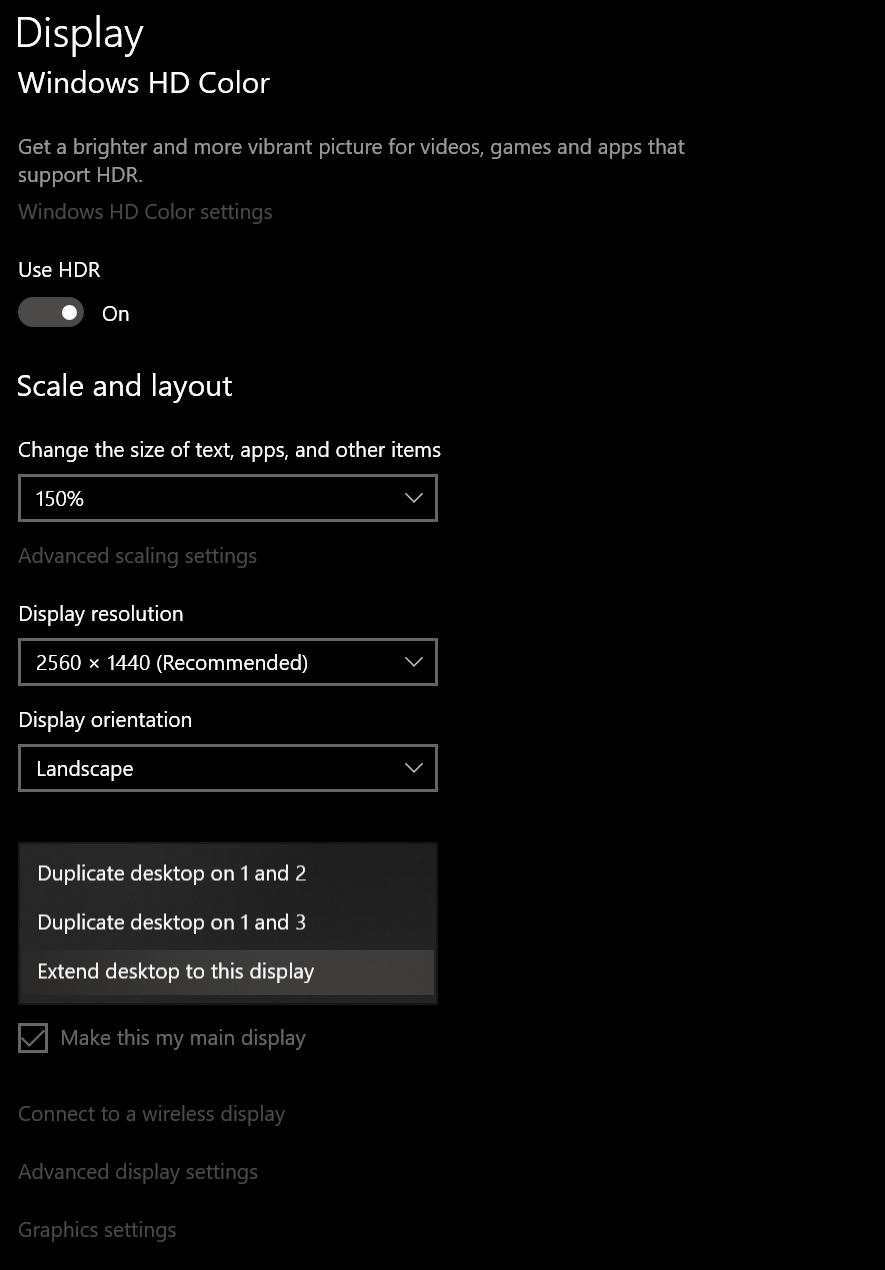Open Advanced display settings
This screenshot has height=1270, width=885.
(x=138, y=1172)
